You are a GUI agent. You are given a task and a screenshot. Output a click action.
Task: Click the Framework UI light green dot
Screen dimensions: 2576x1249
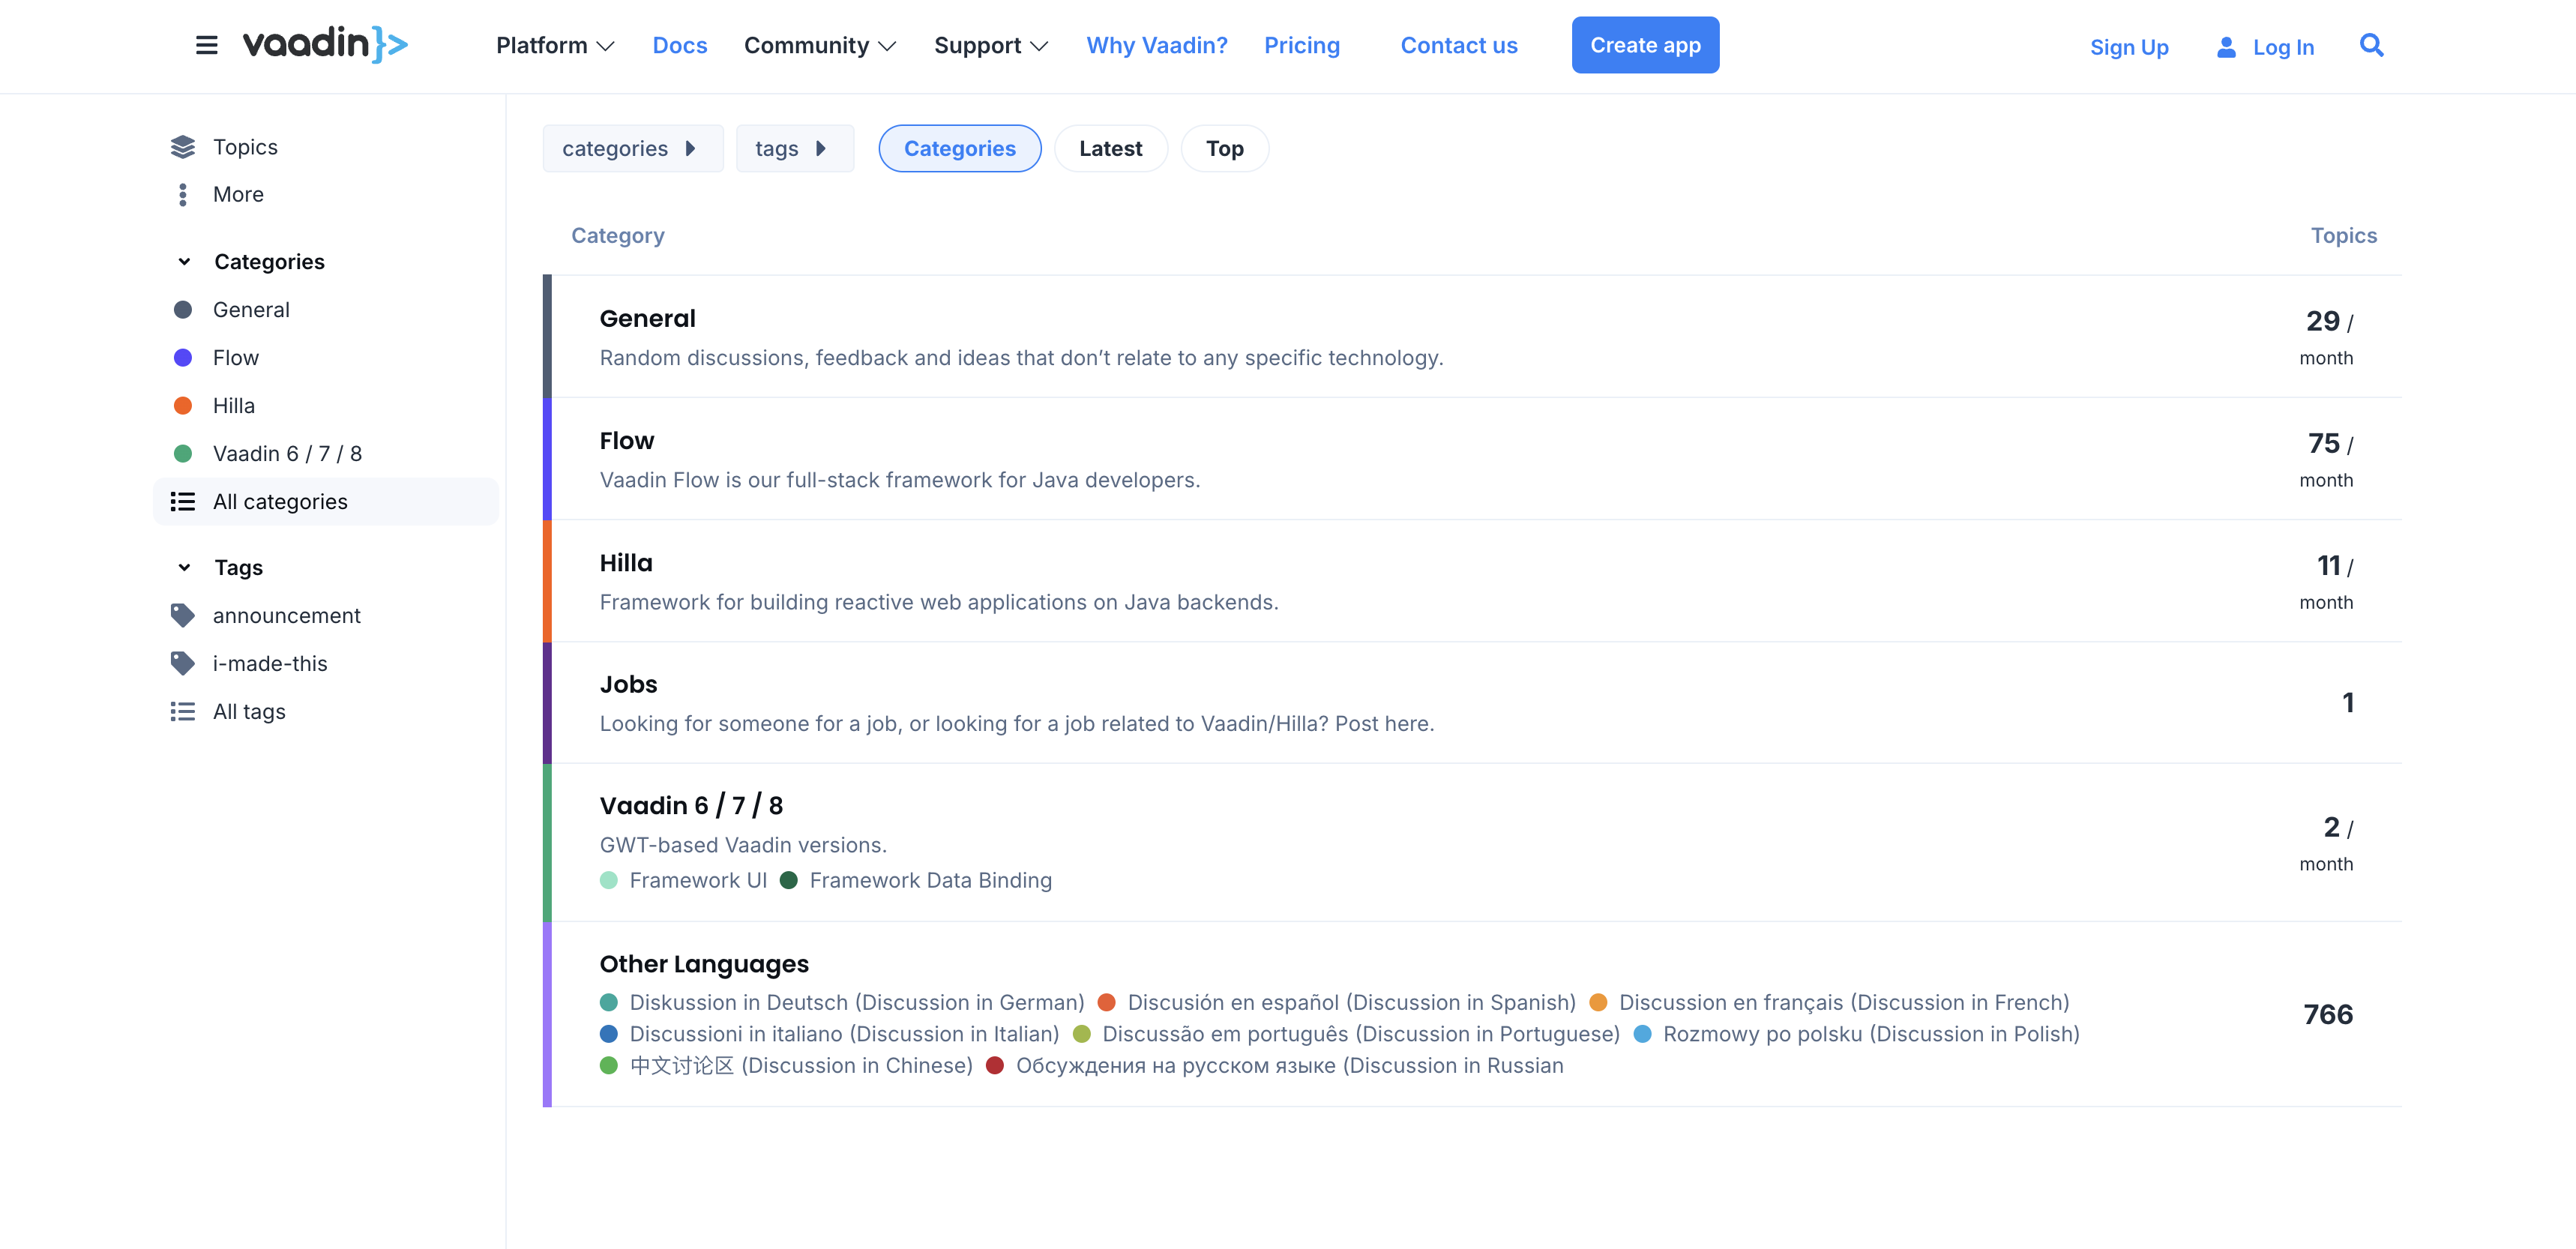[x=609, y=880]
